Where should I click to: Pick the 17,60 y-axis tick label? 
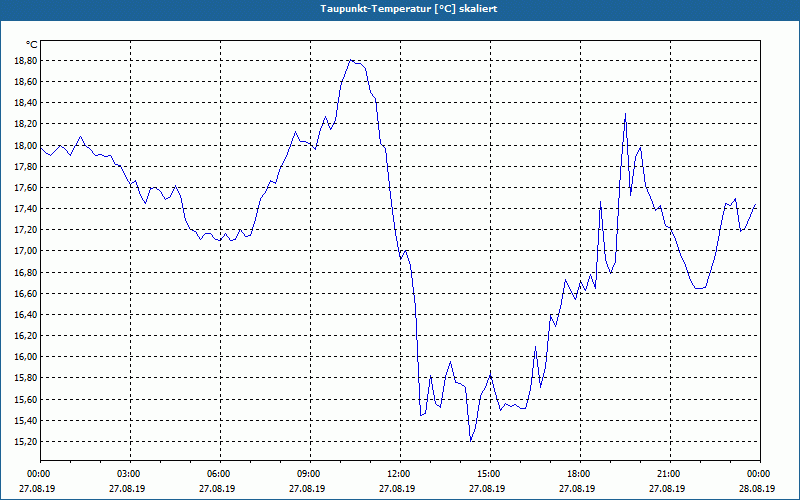(26, 188)
